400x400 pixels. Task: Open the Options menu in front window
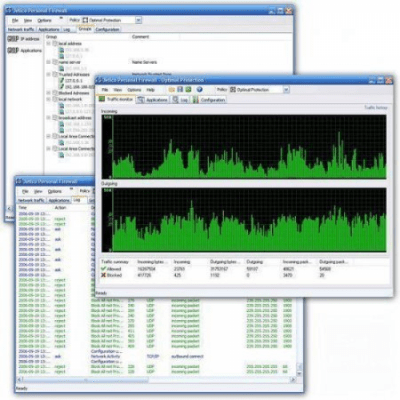pos(134,90)
